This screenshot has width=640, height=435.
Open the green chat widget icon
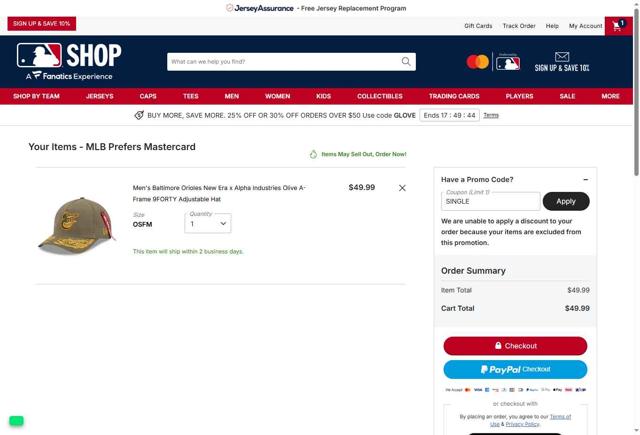pos(16,420)
